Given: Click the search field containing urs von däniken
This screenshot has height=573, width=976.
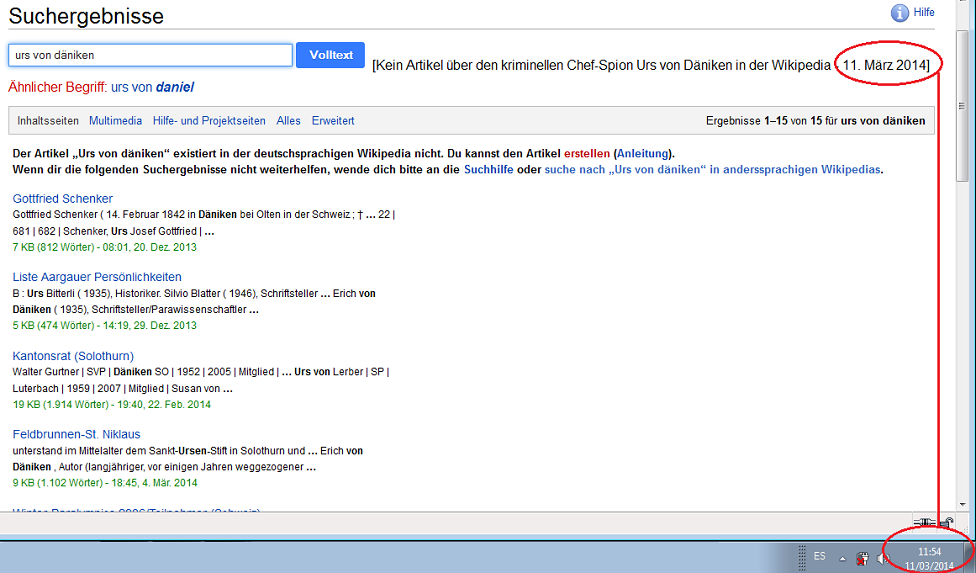Looking at the screenshot, I should pos(150,55).
